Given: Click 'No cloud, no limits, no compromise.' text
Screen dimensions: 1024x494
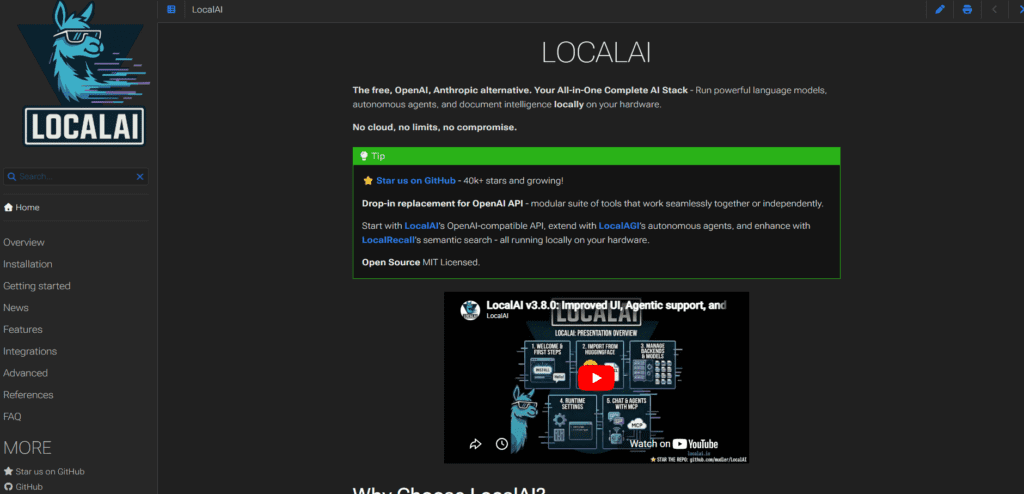Looking at the screenshot, I should [435, 127].
